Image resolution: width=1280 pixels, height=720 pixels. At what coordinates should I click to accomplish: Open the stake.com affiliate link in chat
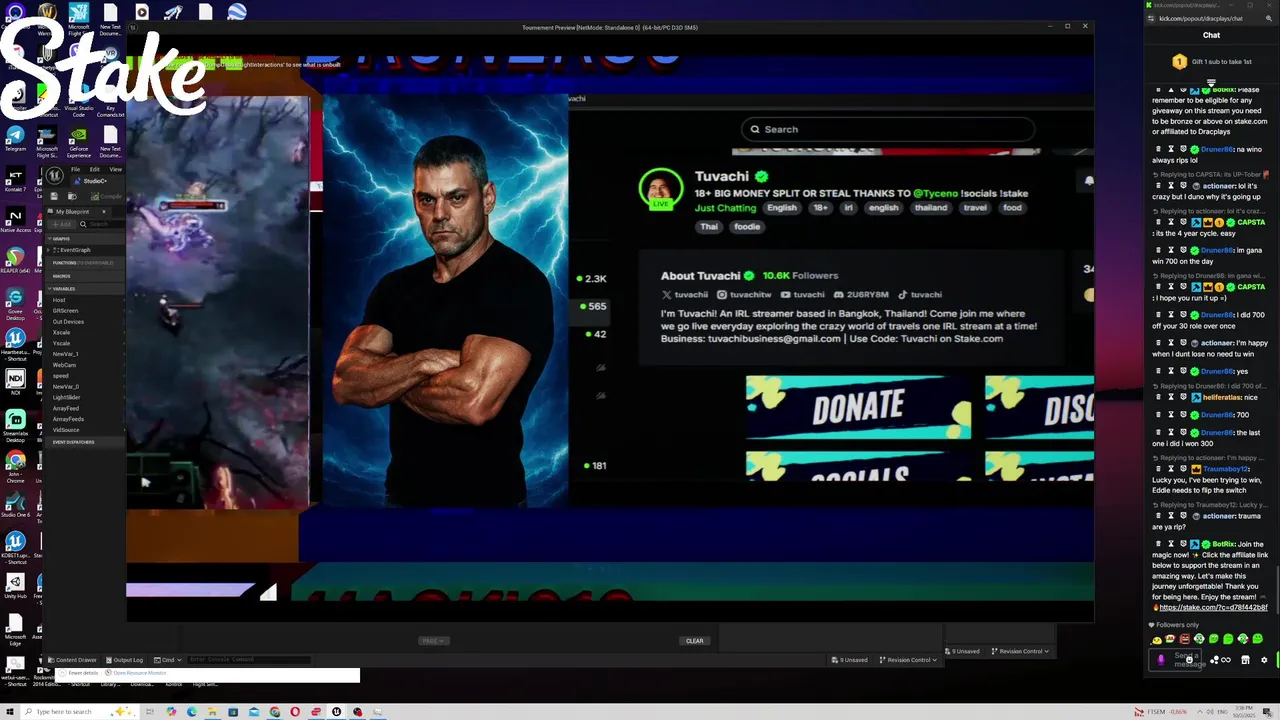point(1213,607)
